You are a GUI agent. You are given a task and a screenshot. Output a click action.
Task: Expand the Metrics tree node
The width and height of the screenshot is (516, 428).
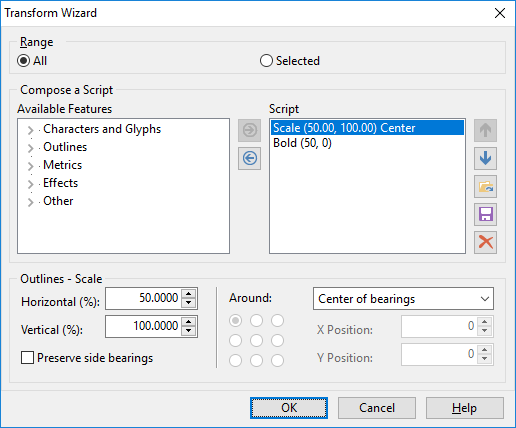[x=31, y=166]
